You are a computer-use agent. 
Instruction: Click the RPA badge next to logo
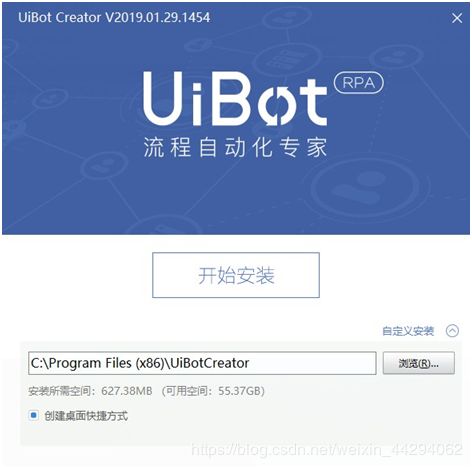click(x=359, y=83)
